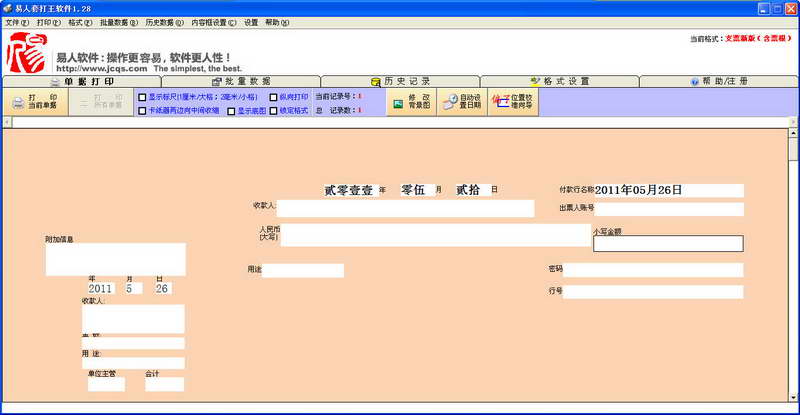
Task: Click the 单位主管 field
Action: point(106,384)
